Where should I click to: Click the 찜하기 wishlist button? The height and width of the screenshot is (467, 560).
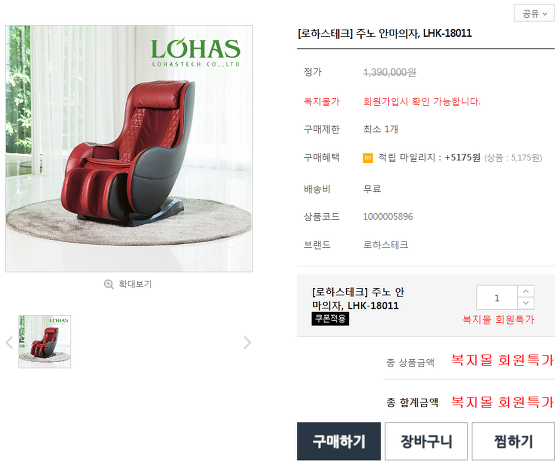pos(513,441)
